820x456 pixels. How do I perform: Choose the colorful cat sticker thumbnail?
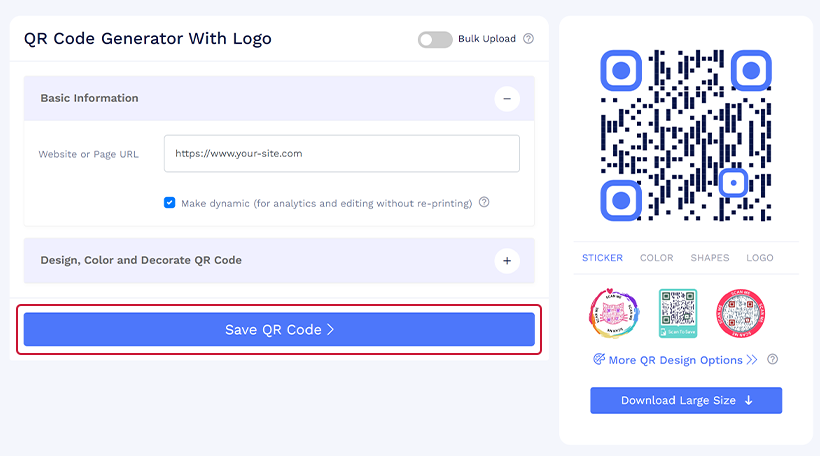click(x=614, y=313)
